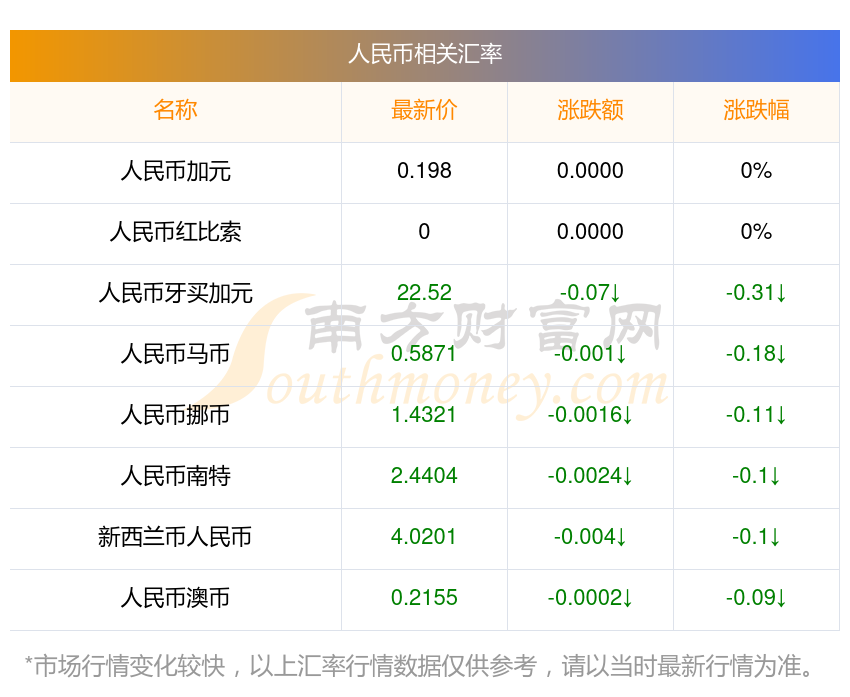Select the 人民币南特 currency pair
The height and width of the screenshot is (697, 850).
pos(175,476)
